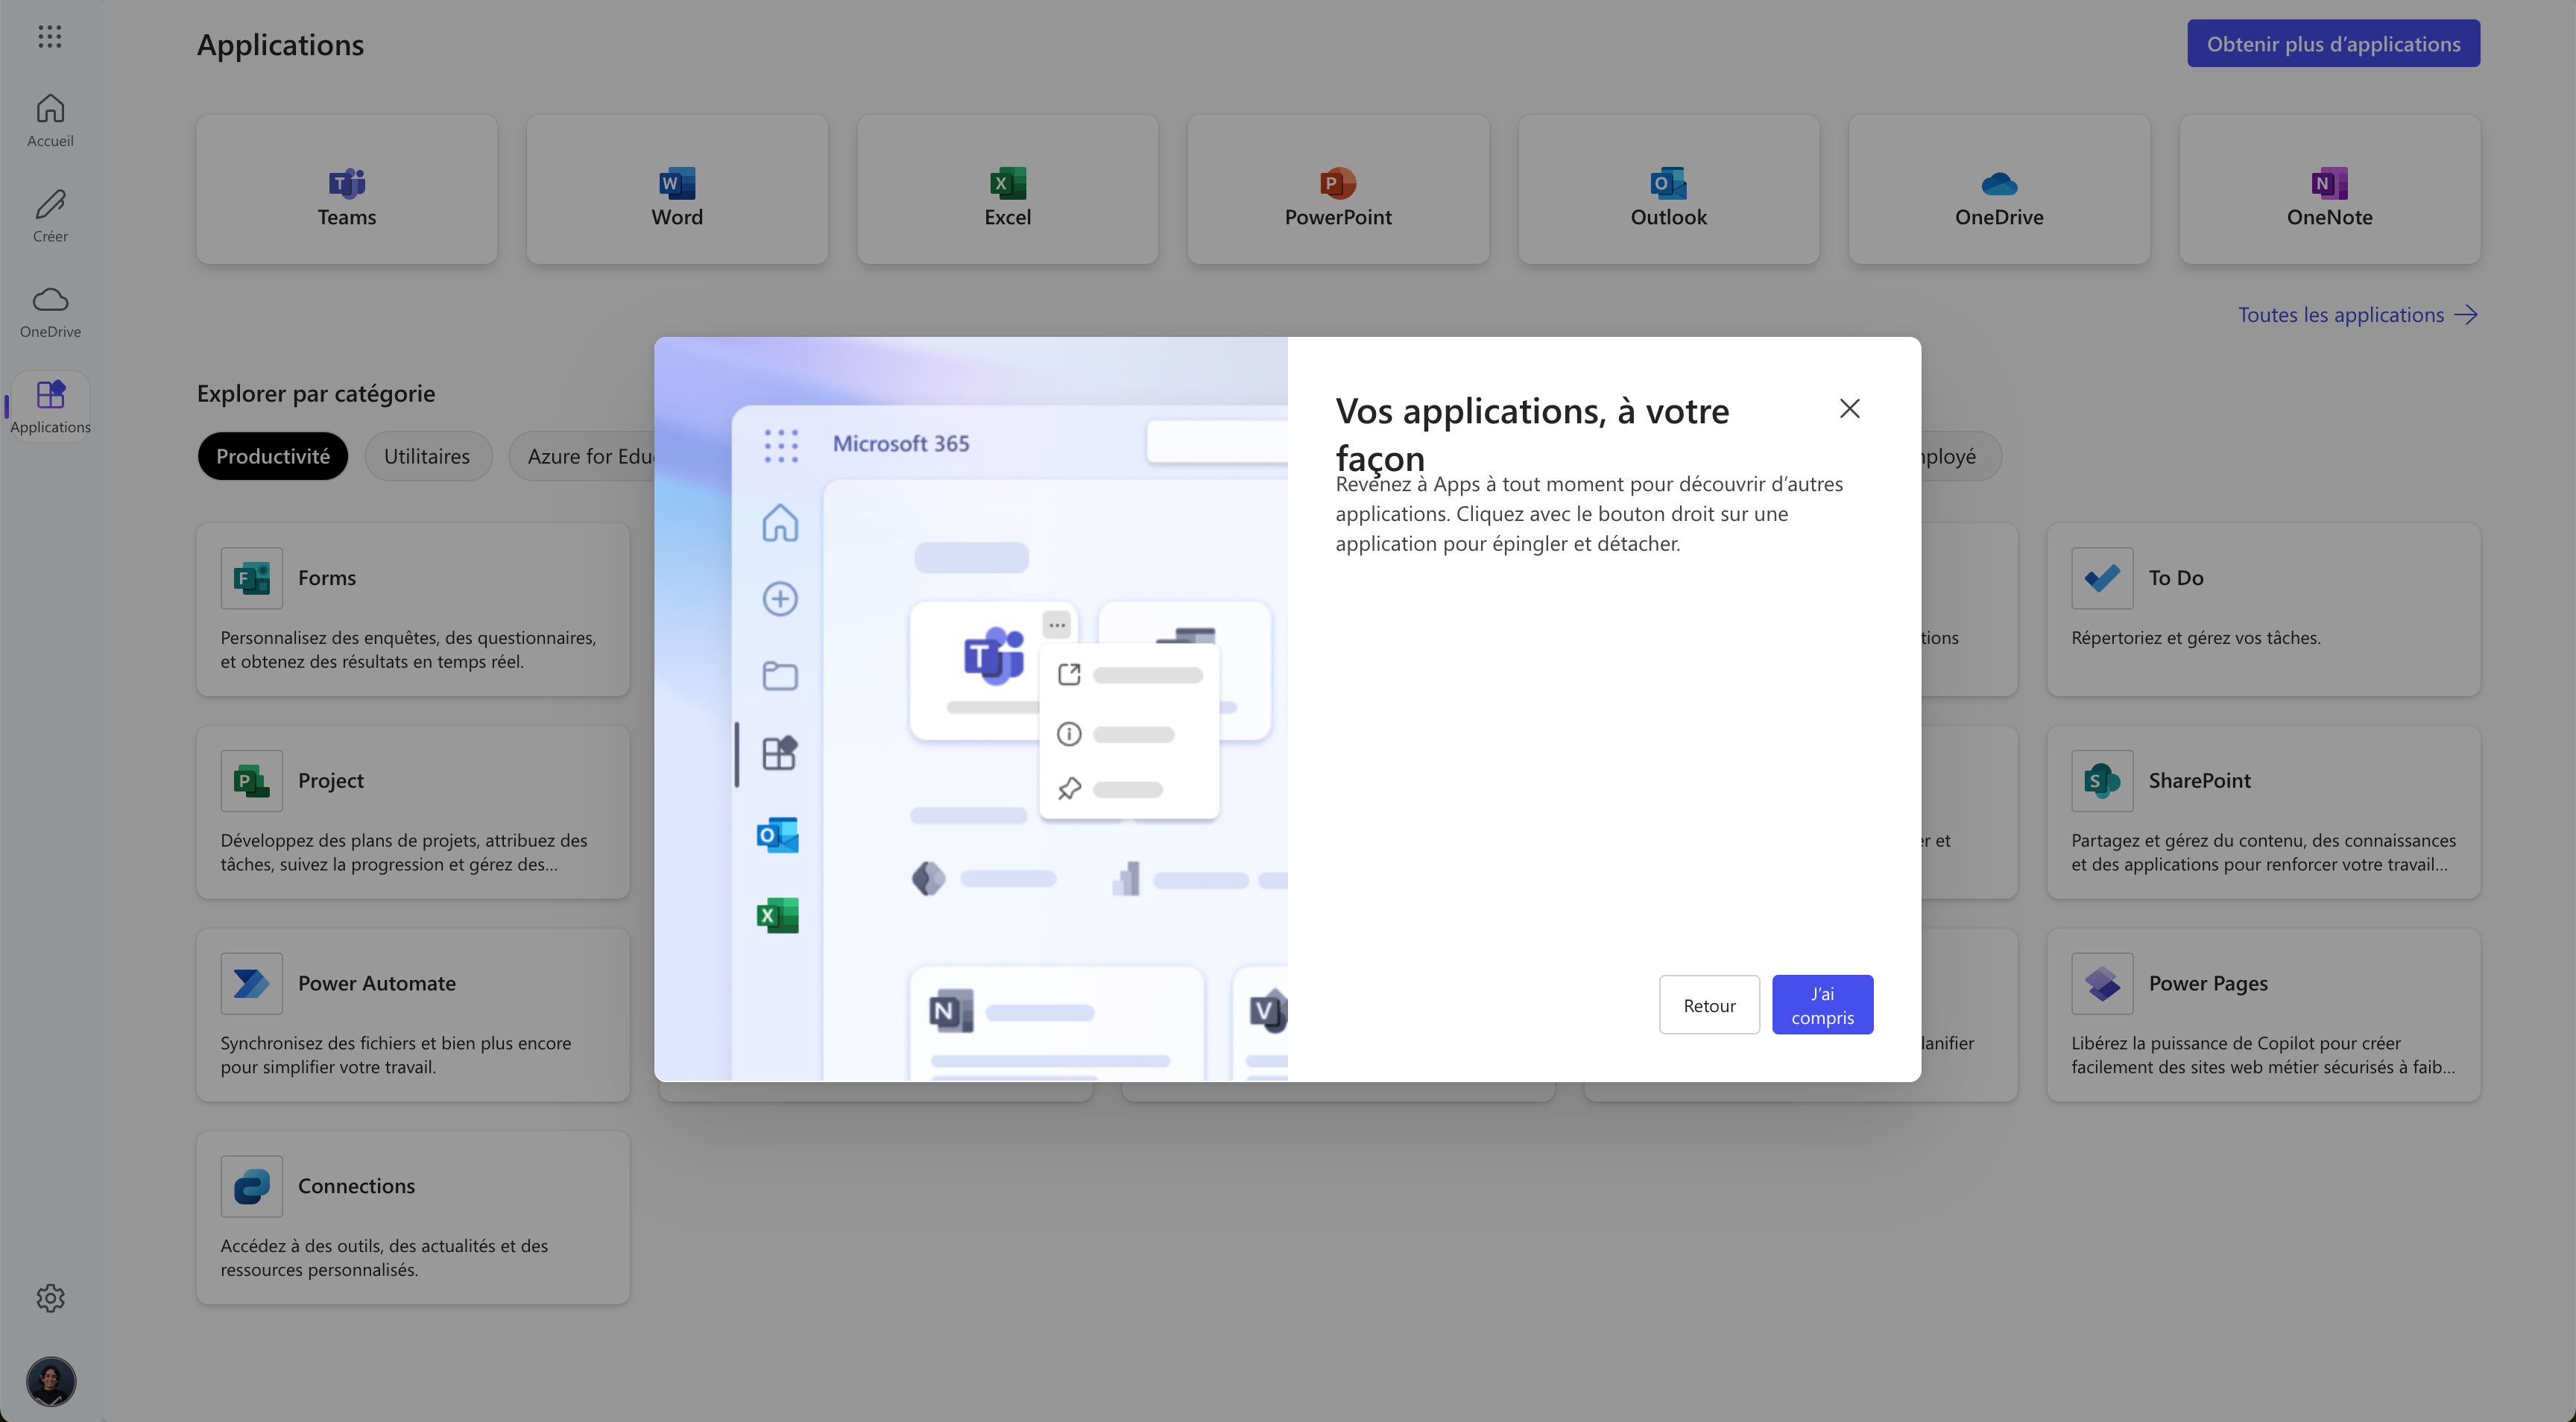Viewport: 2576px width, 1422px height.
Task: Open the Power Pages app icon
Action: click(2102, 984)
